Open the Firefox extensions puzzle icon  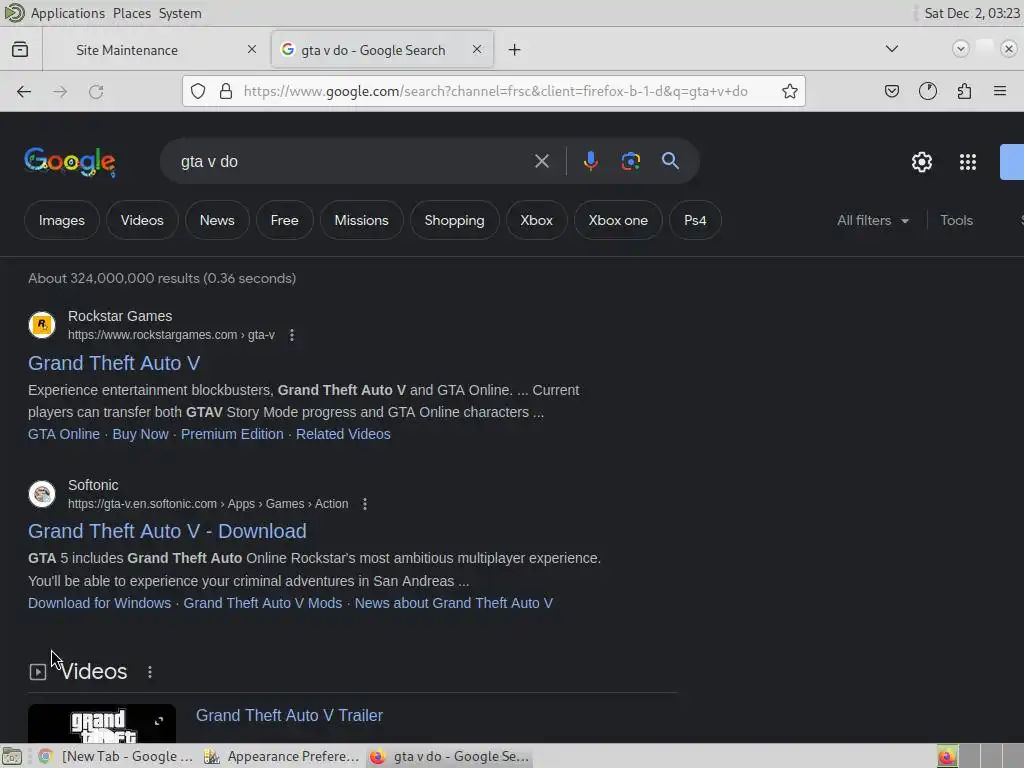tap(964, 91)
